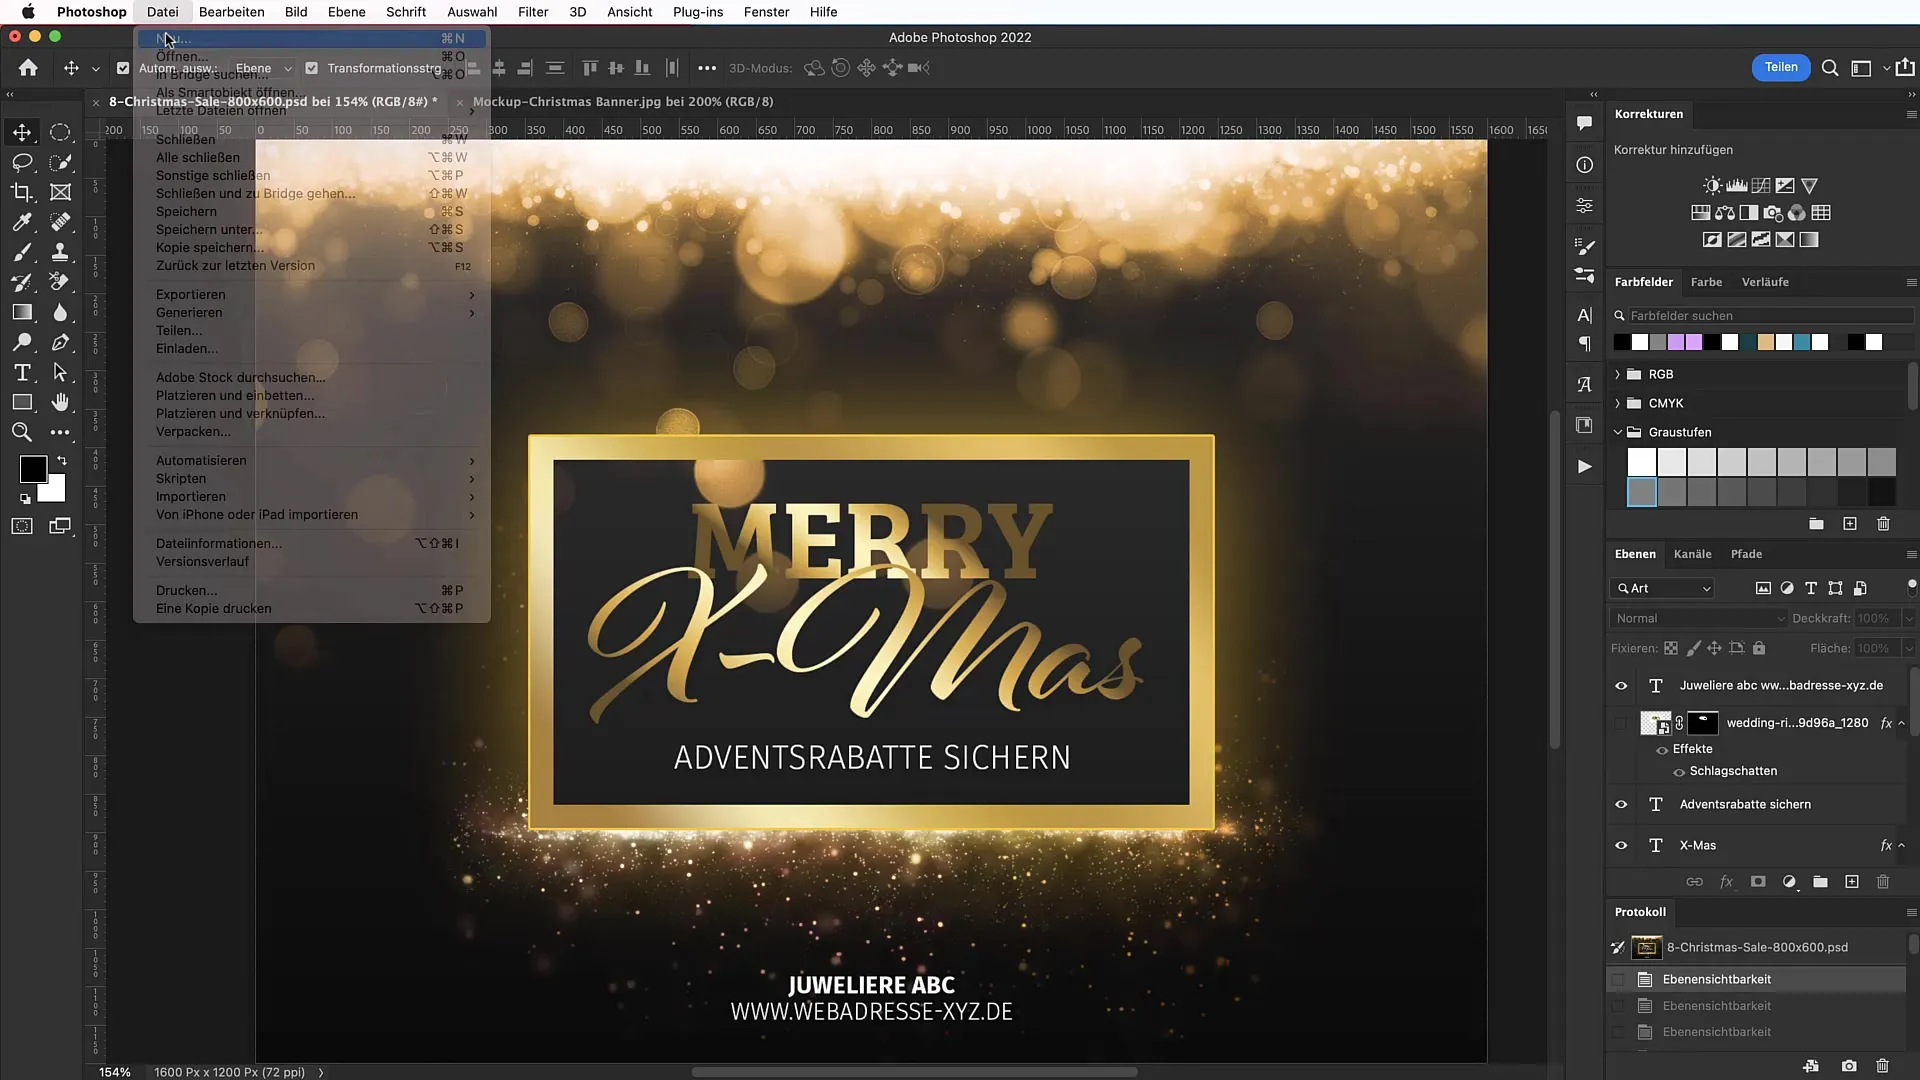
Task: Select the Elliptical Marquee tool
Action: pyautogui.click(x=60, y=132)
